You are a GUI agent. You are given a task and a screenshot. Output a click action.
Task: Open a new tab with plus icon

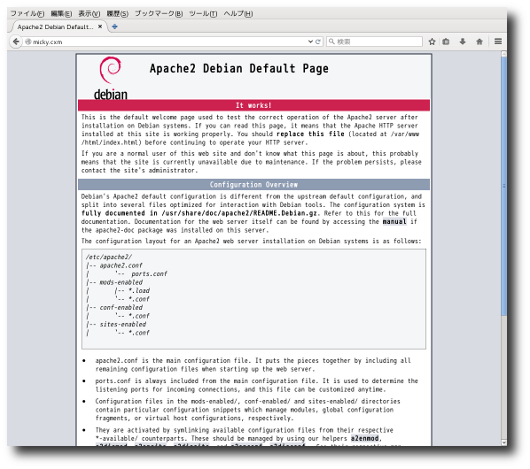(x=115, y=26)
